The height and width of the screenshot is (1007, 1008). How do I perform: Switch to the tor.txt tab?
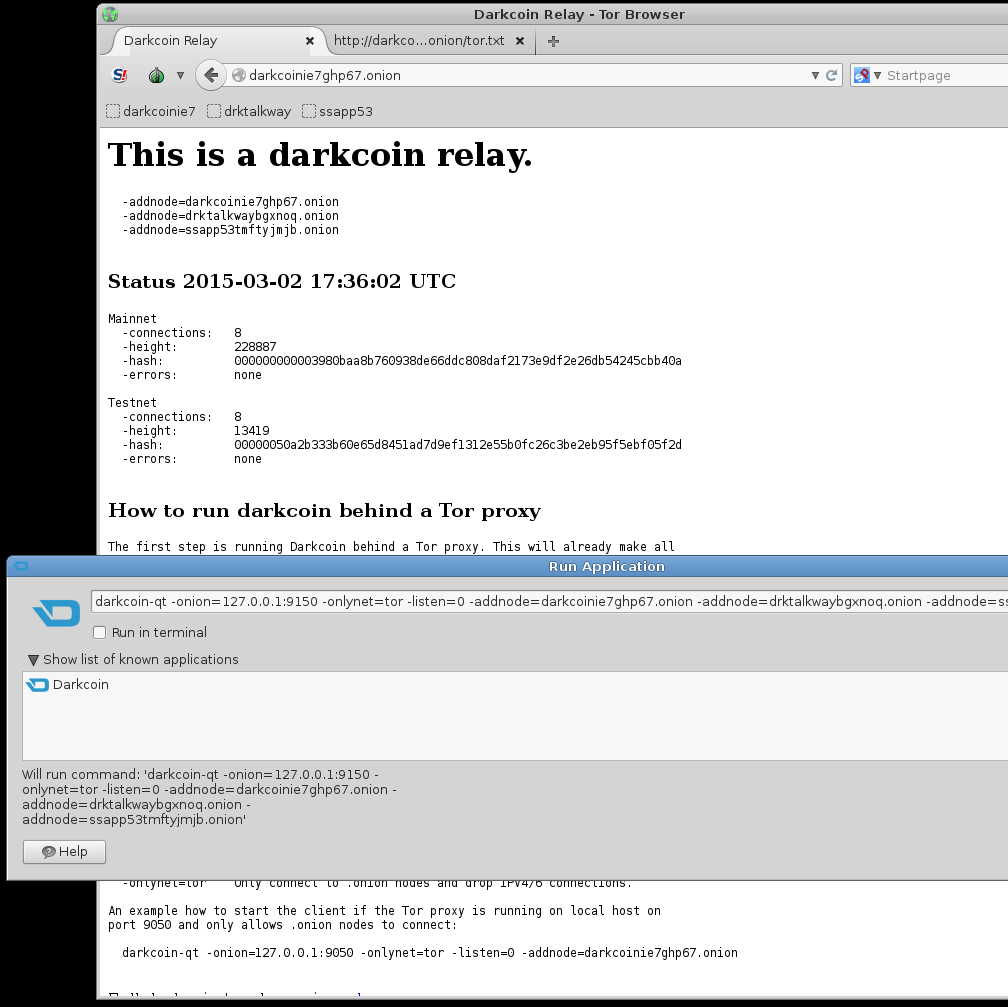pos(419,41)
